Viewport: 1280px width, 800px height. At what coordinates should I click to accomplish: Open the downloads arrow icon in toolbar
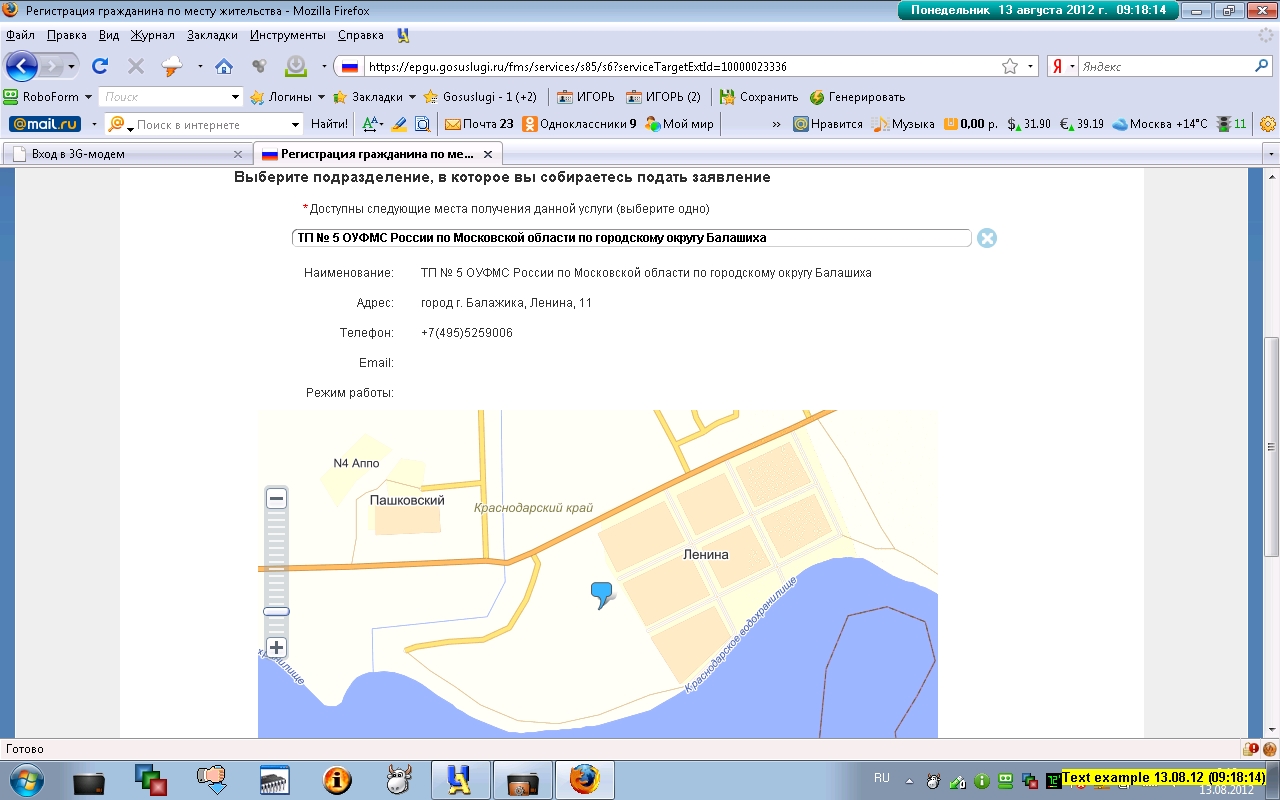pyautogui.click(x=296, y=67)
